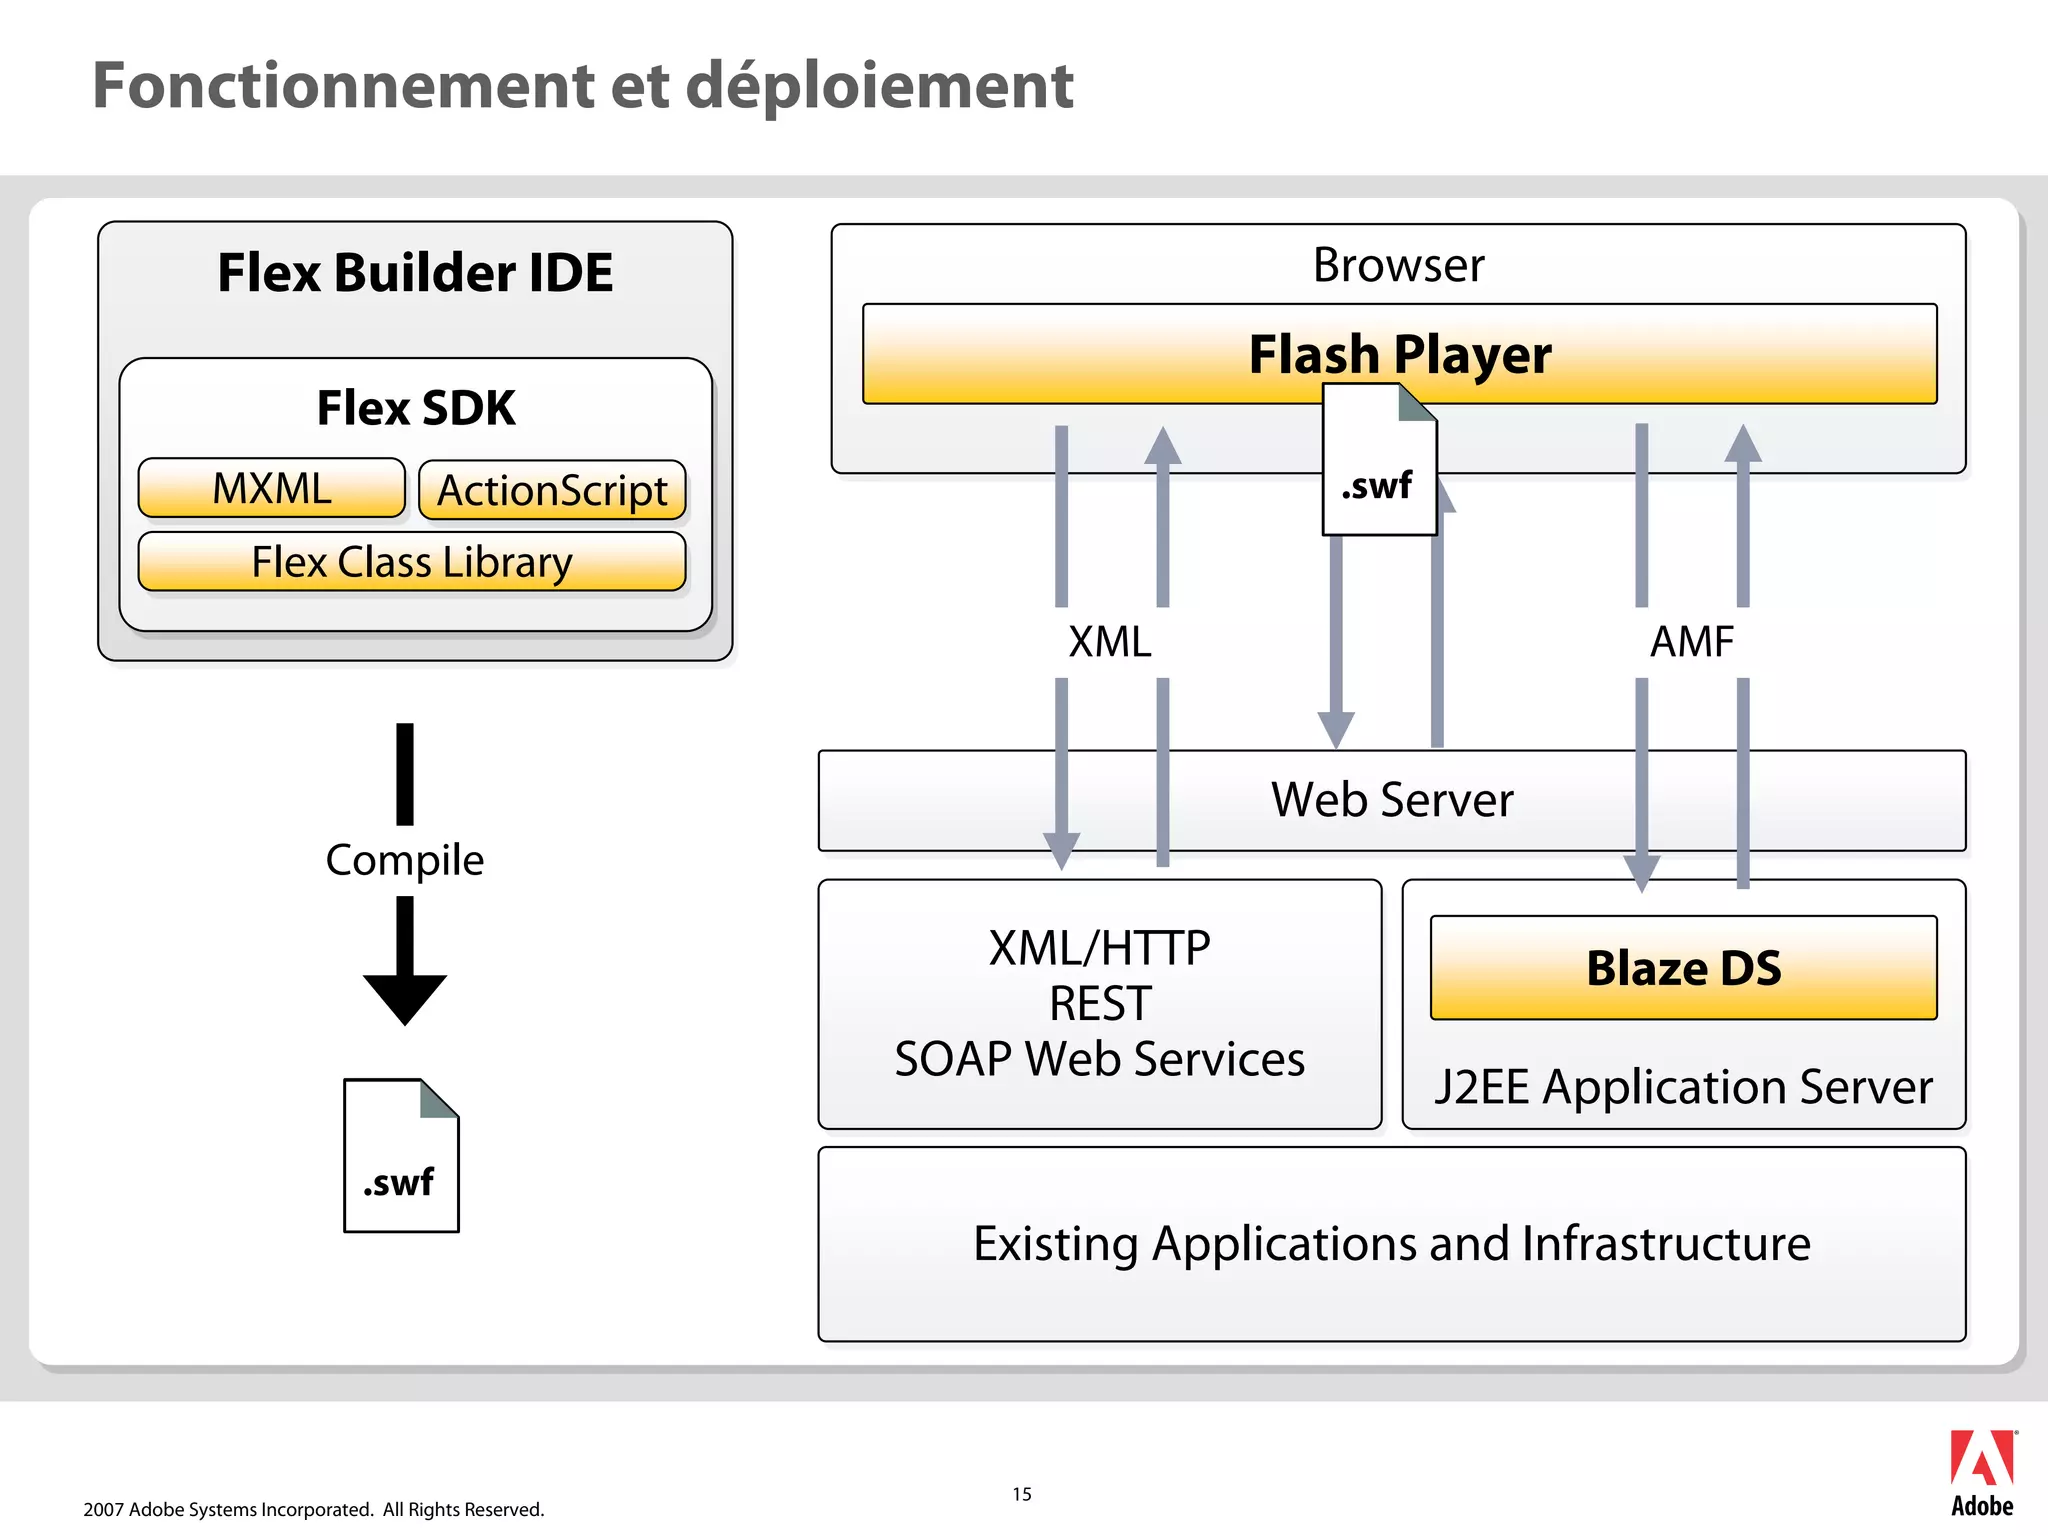The image size is (2048, 1536).
Task: Select the ActionScript box
Action: click(x=552, y=491)
